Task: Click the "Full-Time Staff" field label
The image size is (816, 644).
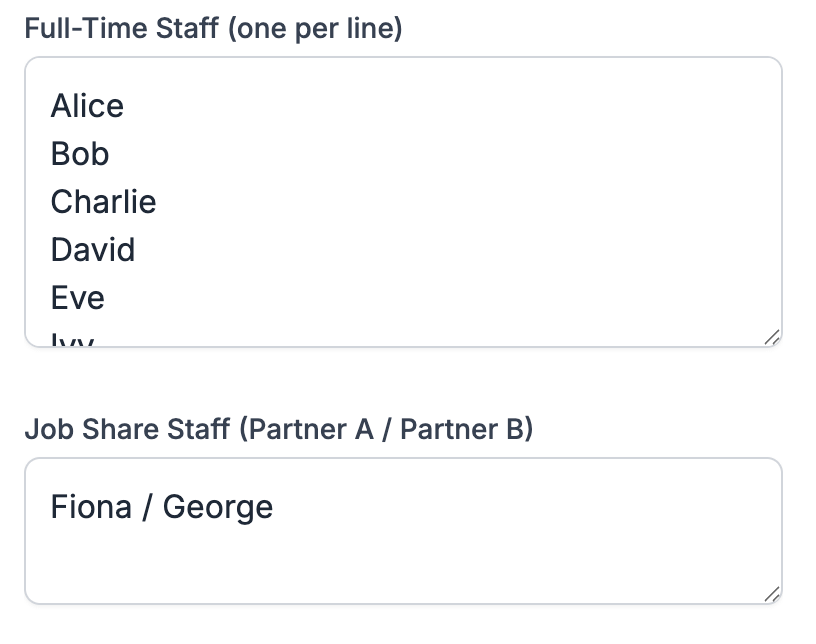Action: [122, 28]
